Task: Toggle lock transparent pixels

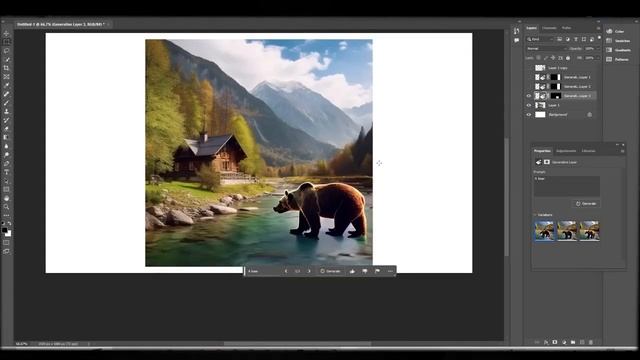Action: coord(538,58)
